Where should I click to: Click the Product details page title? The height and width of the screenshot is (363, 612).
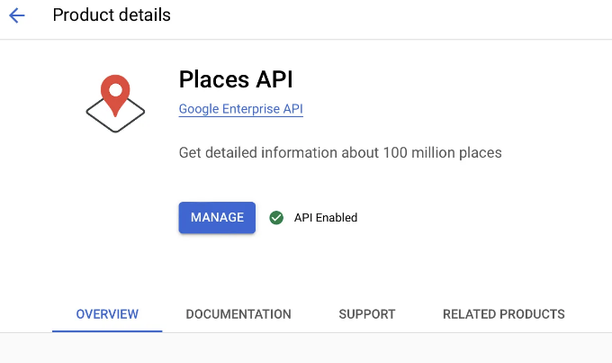click(112, 15)
